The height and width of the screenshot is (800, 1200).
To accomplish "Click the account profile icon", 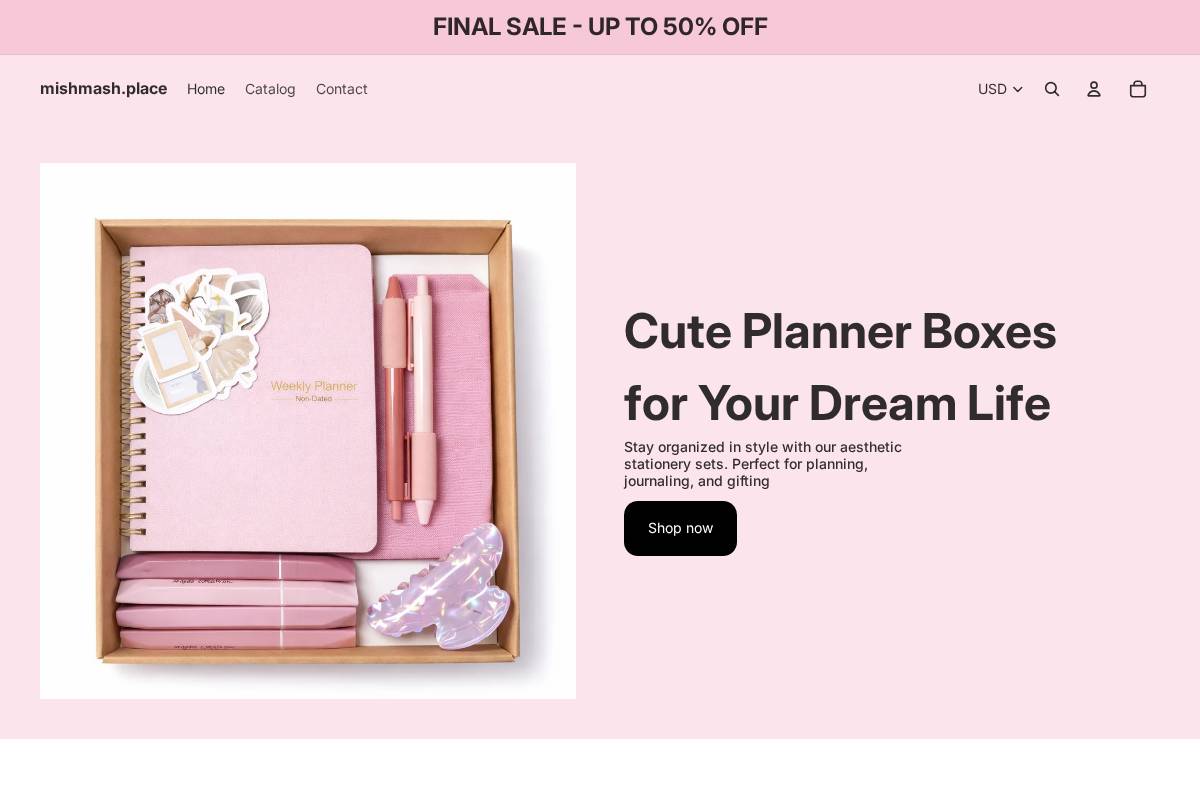I will point(1094,89).
